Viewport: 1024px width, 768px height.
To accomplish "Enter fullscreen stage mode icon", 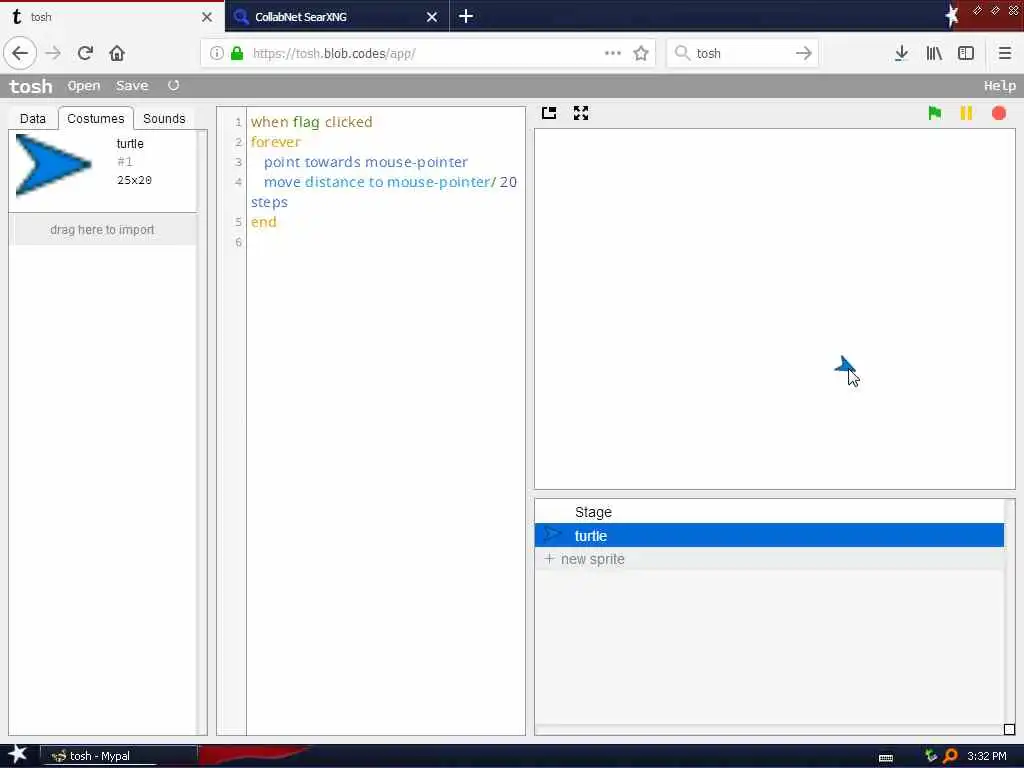I will click(x=581, y=113).
